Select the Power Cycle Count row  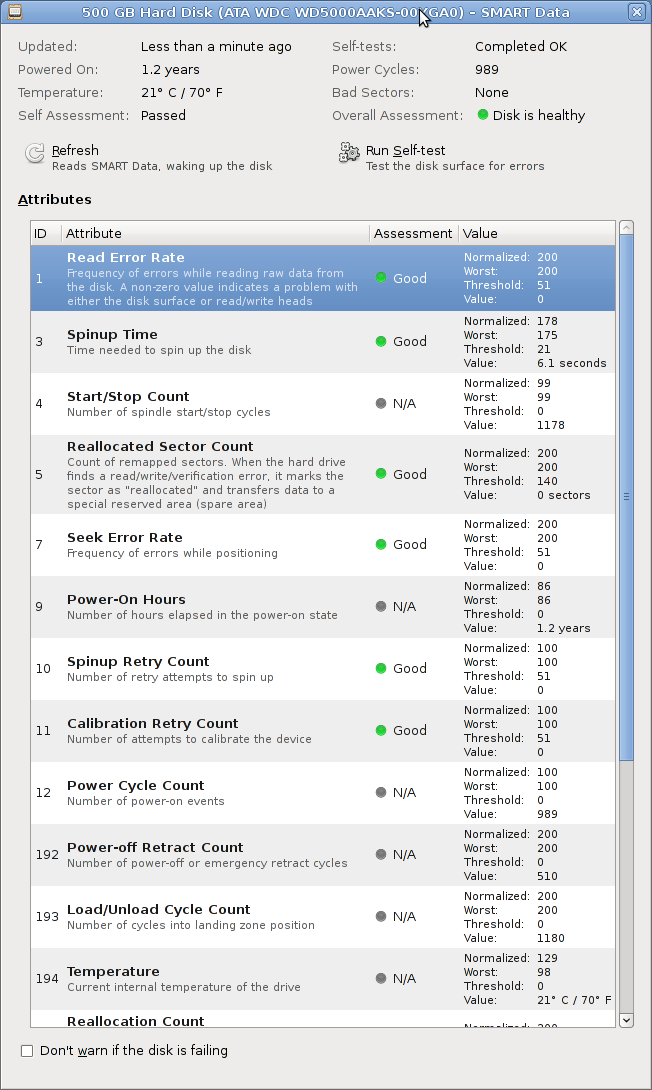[x=323, y=792]
